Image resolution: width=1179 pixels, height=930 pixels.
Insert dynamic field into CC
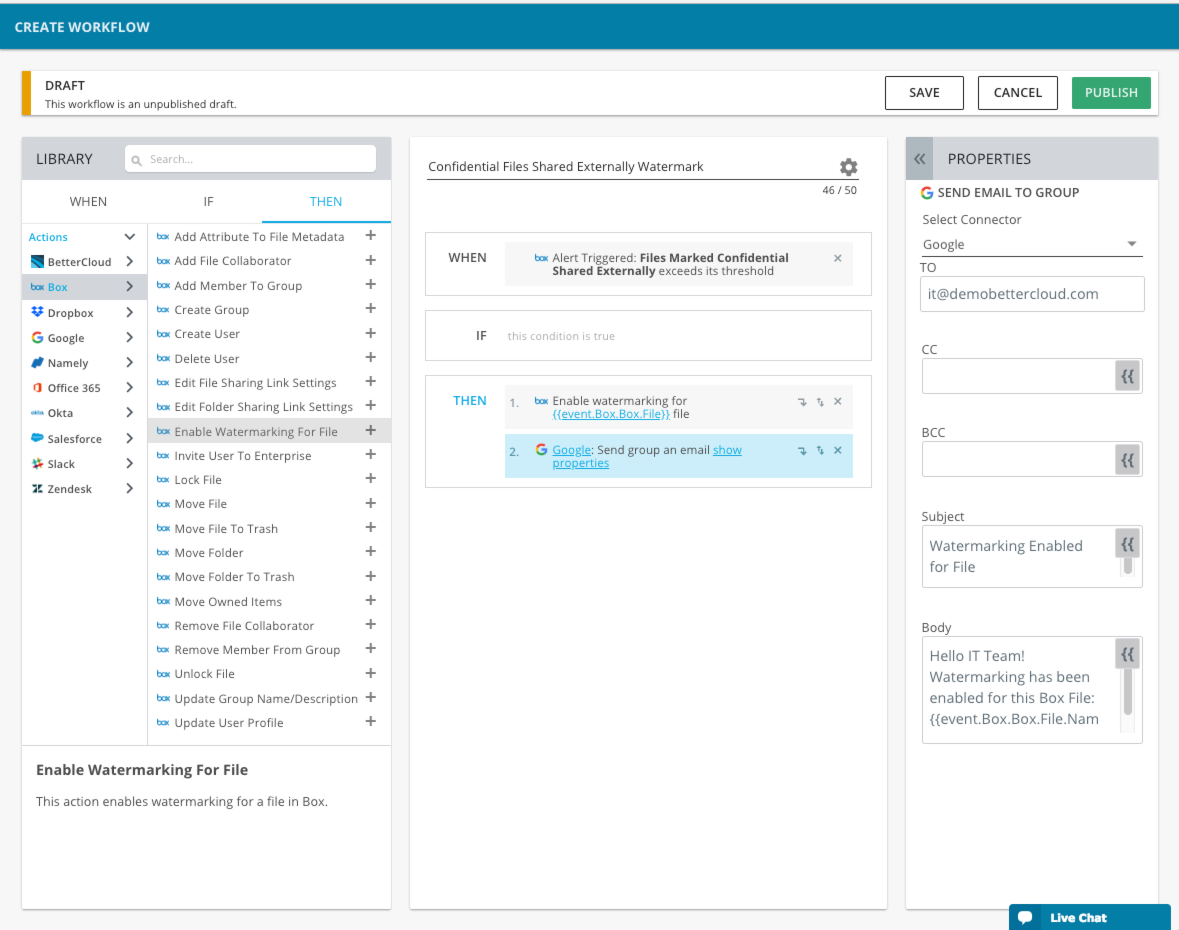pyautogui.click(x=1127, y=376)
